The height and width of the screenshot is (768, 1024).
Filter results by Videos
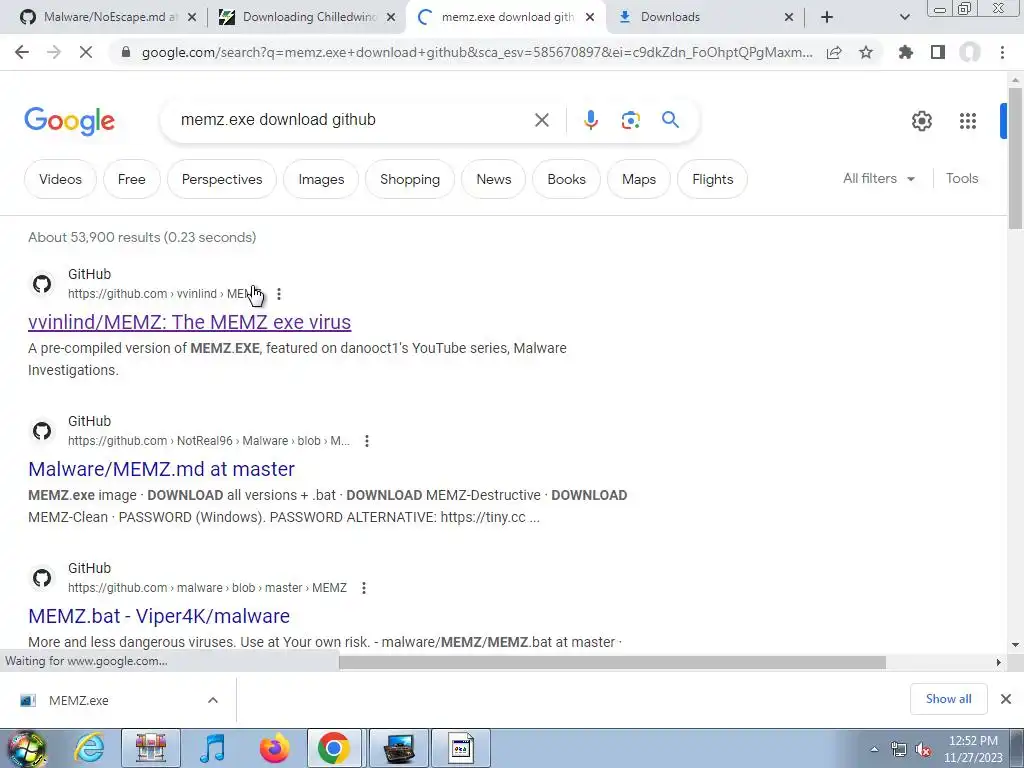60,179
